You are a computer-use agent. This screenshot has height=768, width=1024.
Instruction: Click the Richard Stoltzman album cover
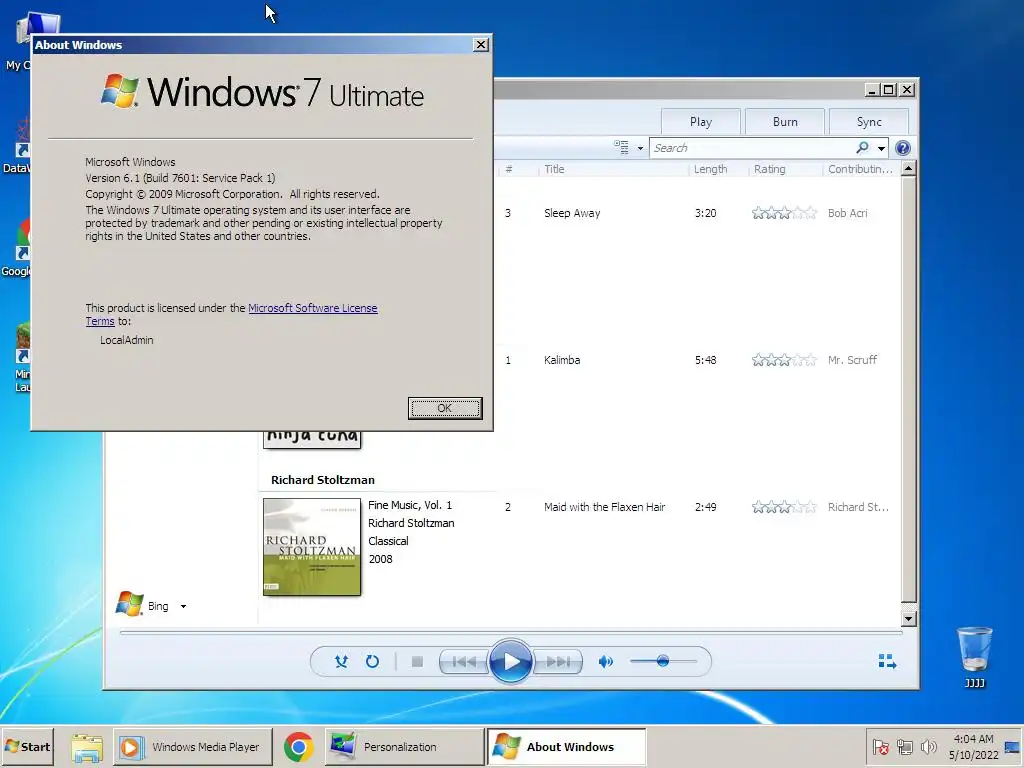[x=312, y=547]
